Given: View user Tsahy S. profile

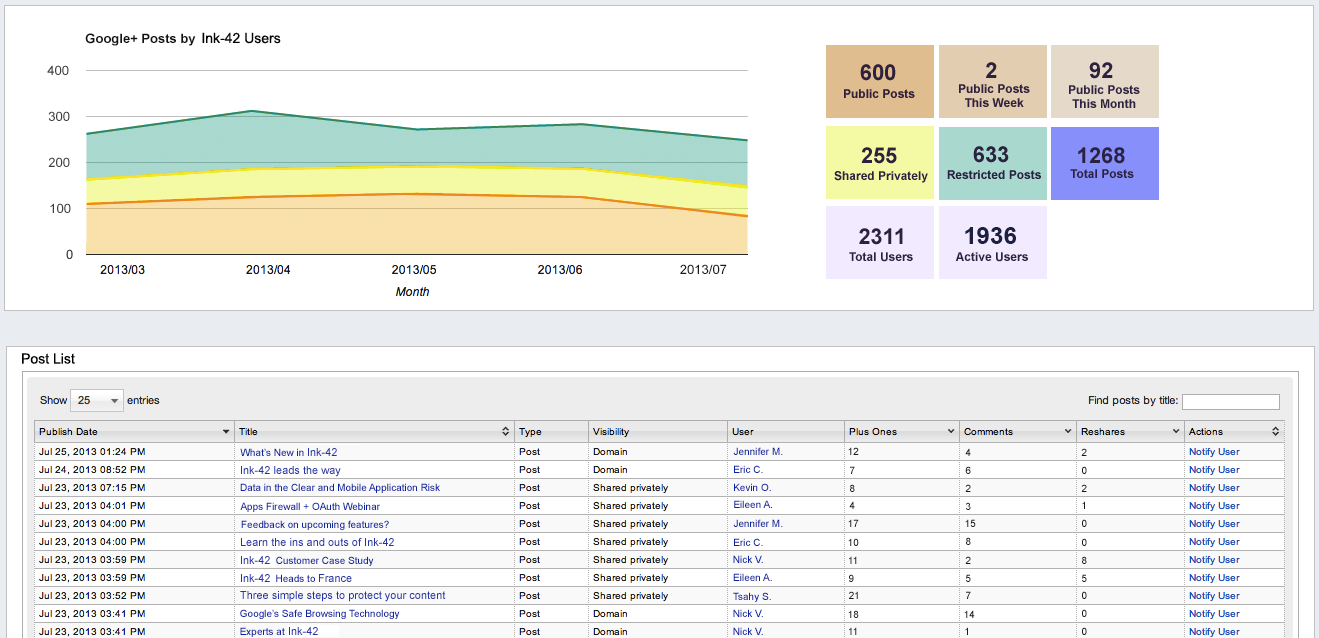Looking at the screenshot, I should pyautogui.click(x=752, y=596).
